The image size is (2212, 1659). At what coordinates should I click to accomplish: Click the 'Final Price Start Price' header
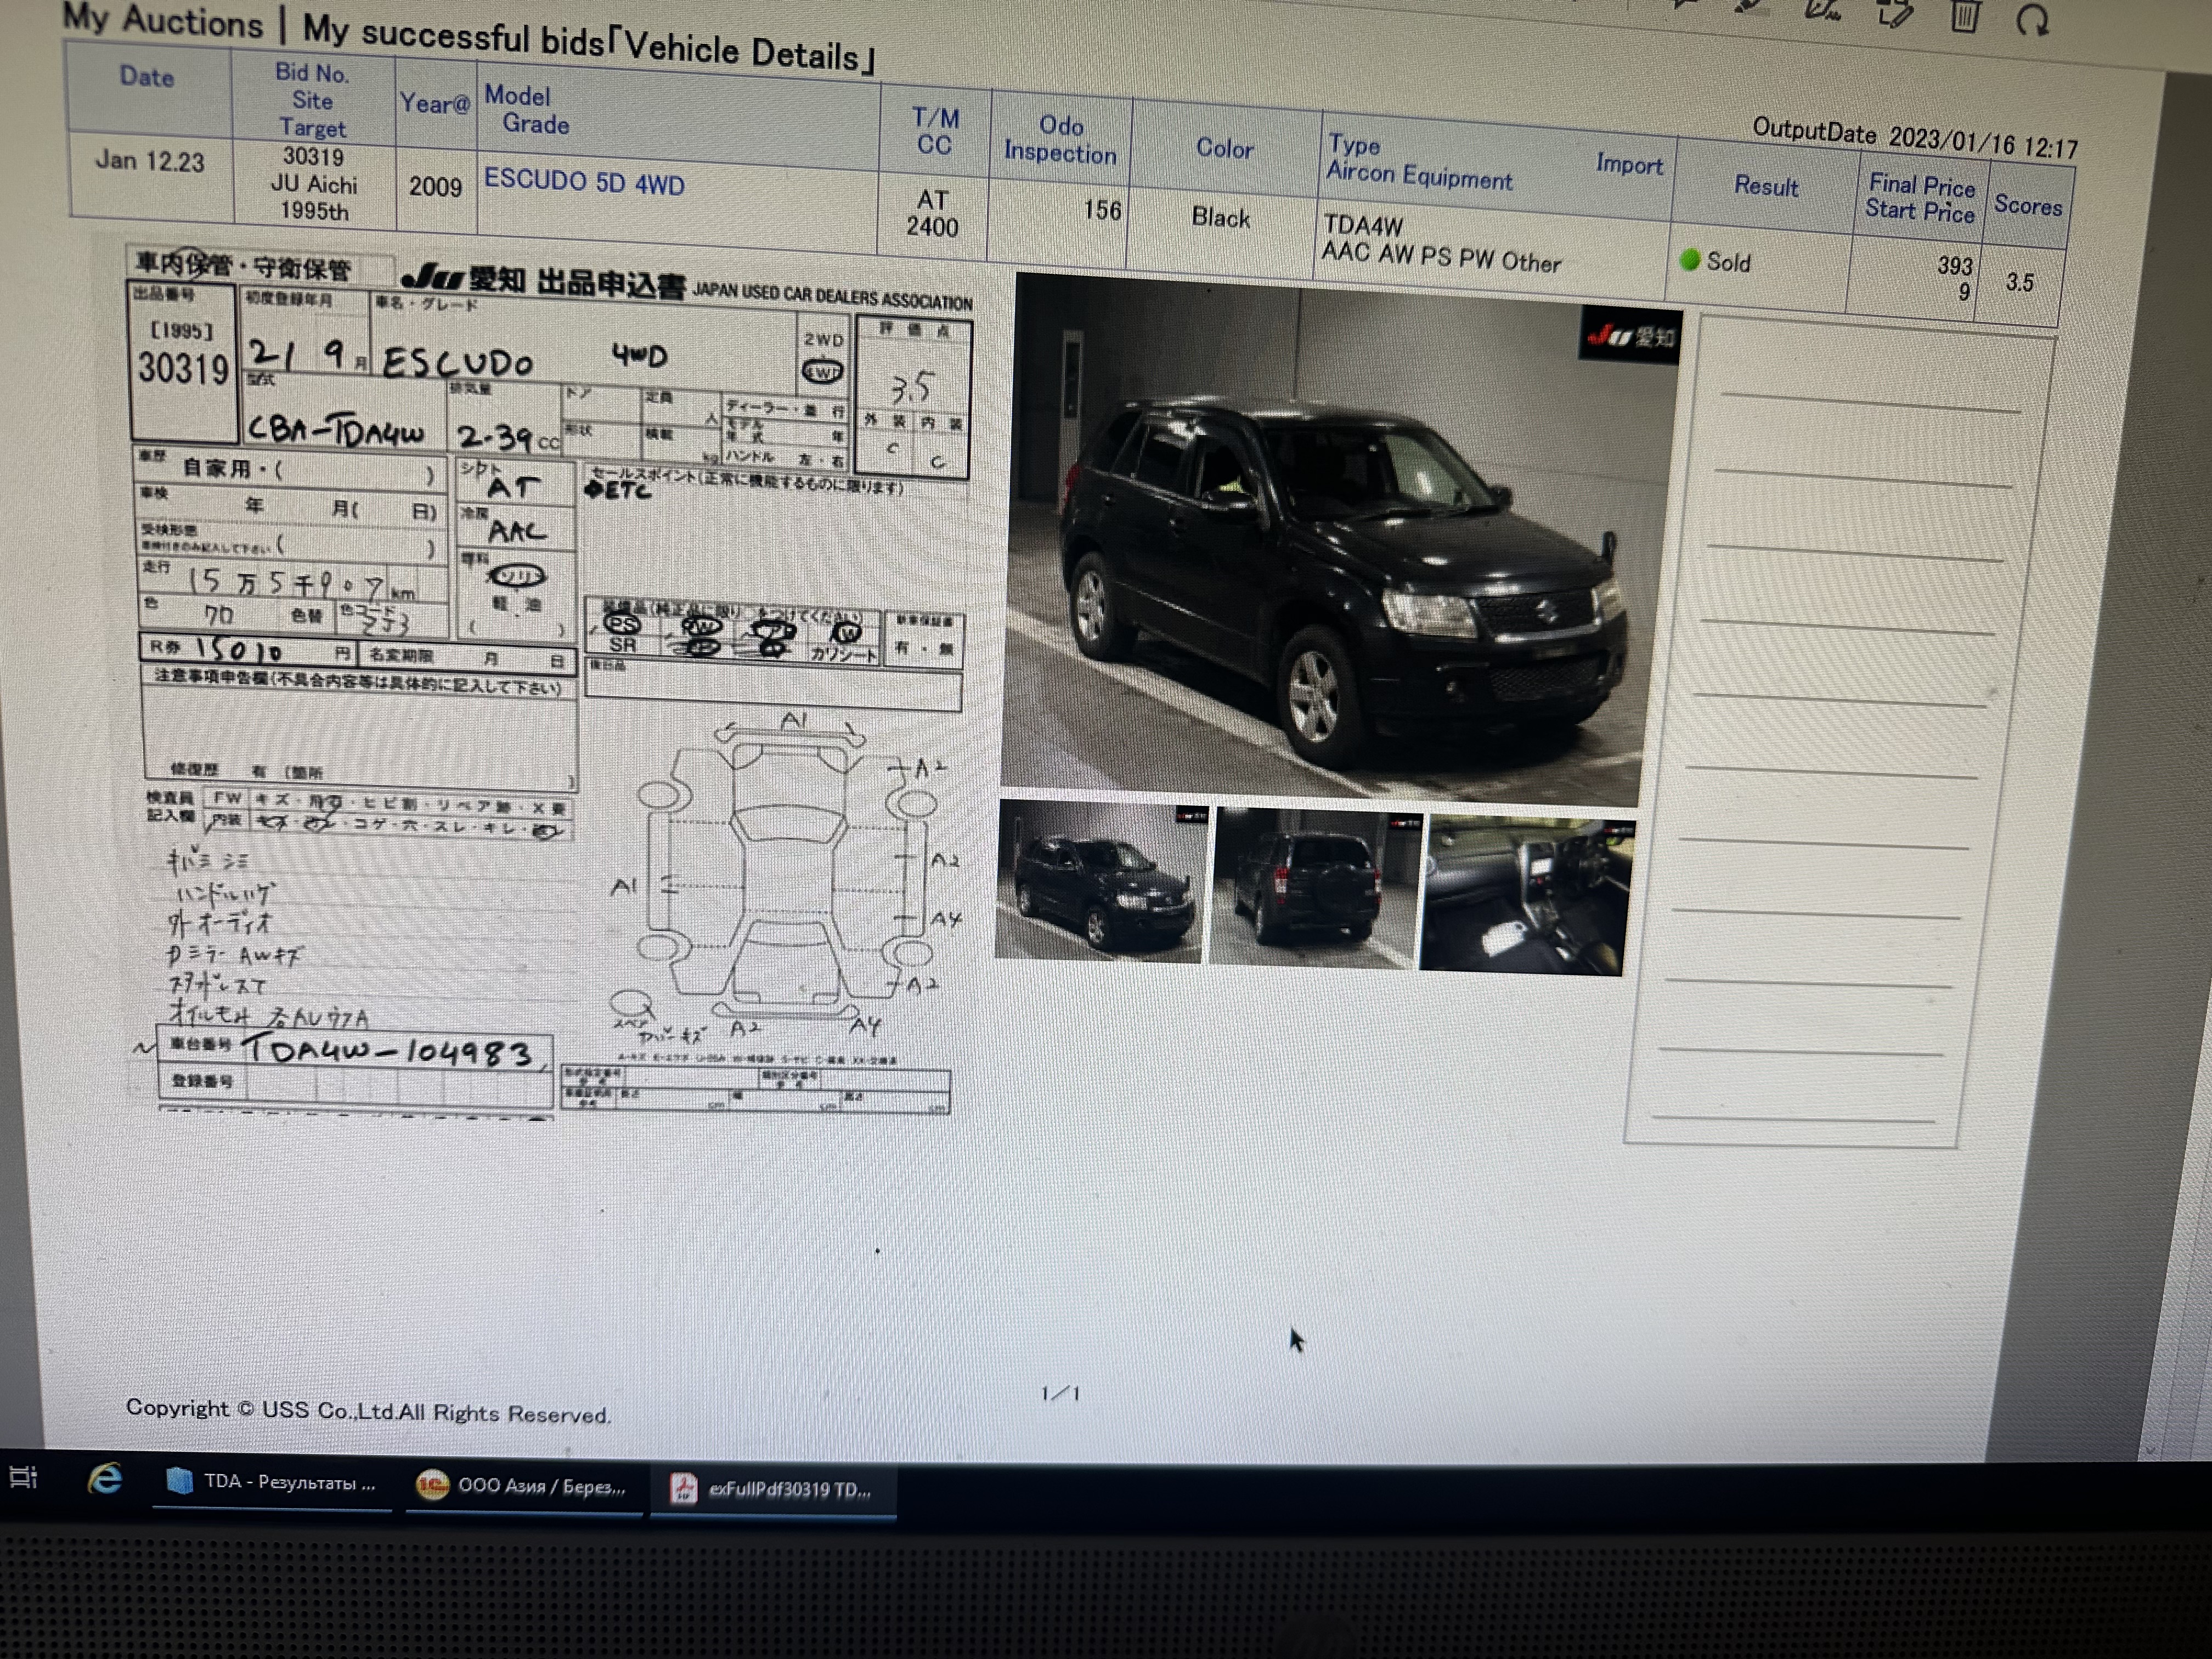click(1920, 198)
